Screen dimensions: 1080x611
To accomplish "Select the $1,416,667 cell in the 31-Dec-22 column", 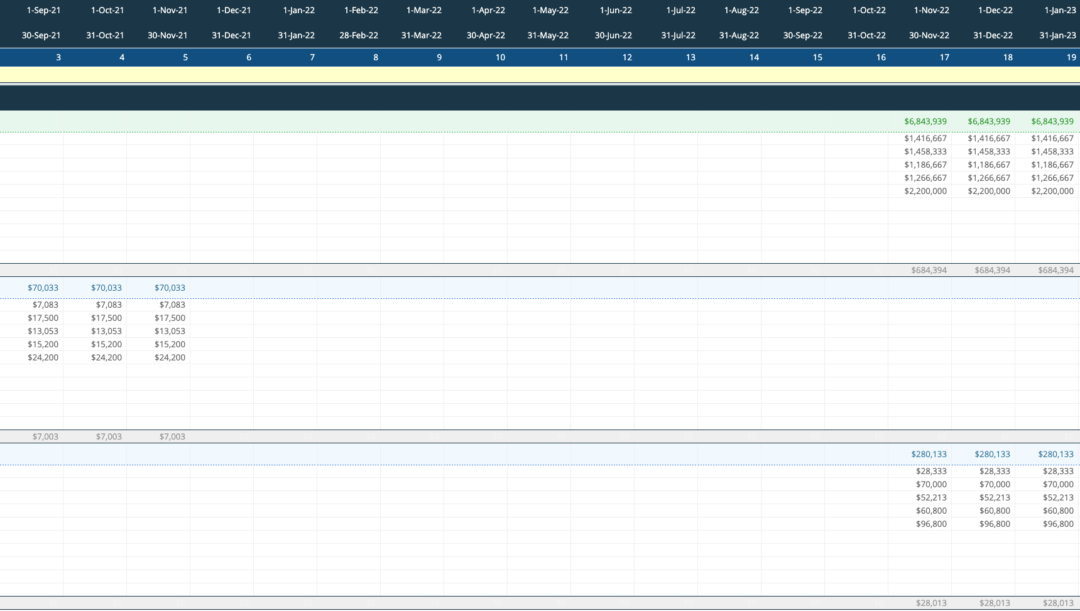I will point(989,139).
